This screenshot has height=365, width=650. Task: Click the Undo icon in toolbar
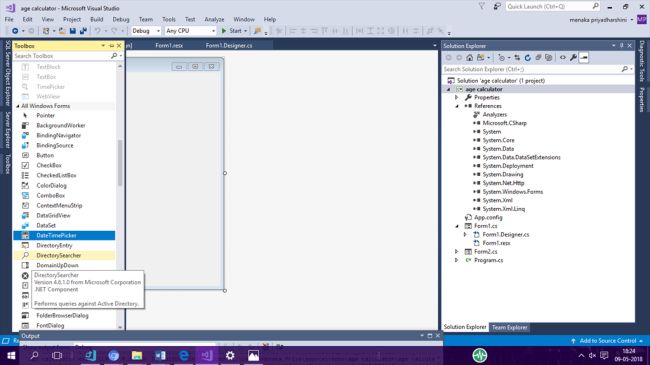pos(97,31)
